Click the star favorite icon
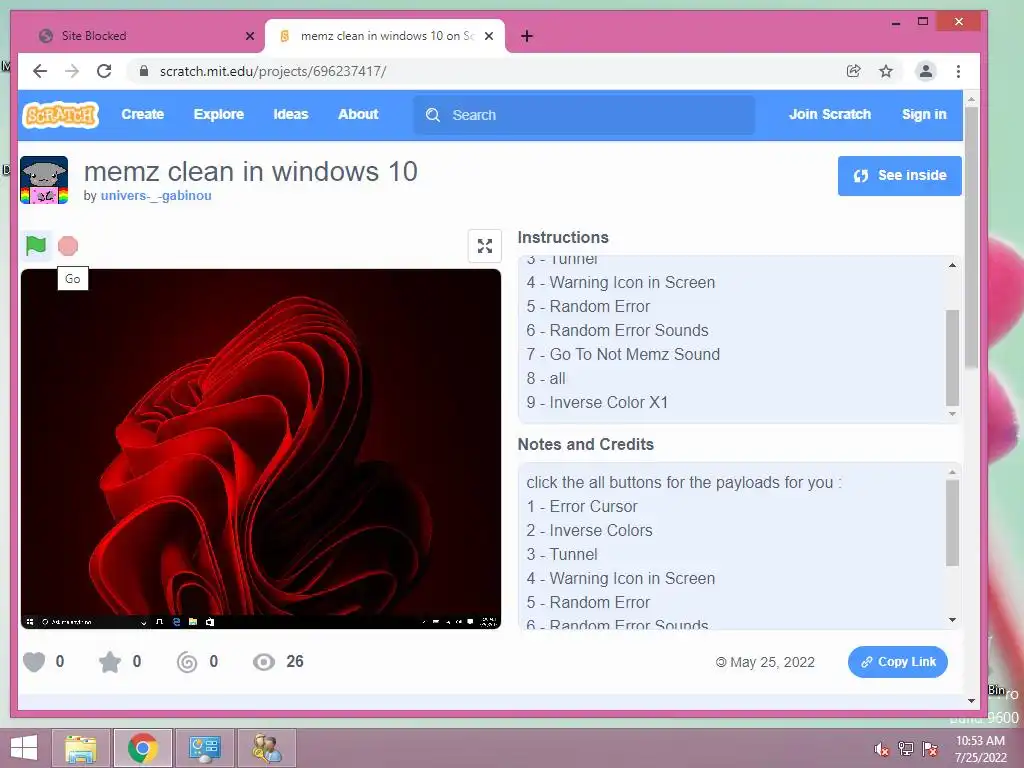 click(x=110, y=662)
